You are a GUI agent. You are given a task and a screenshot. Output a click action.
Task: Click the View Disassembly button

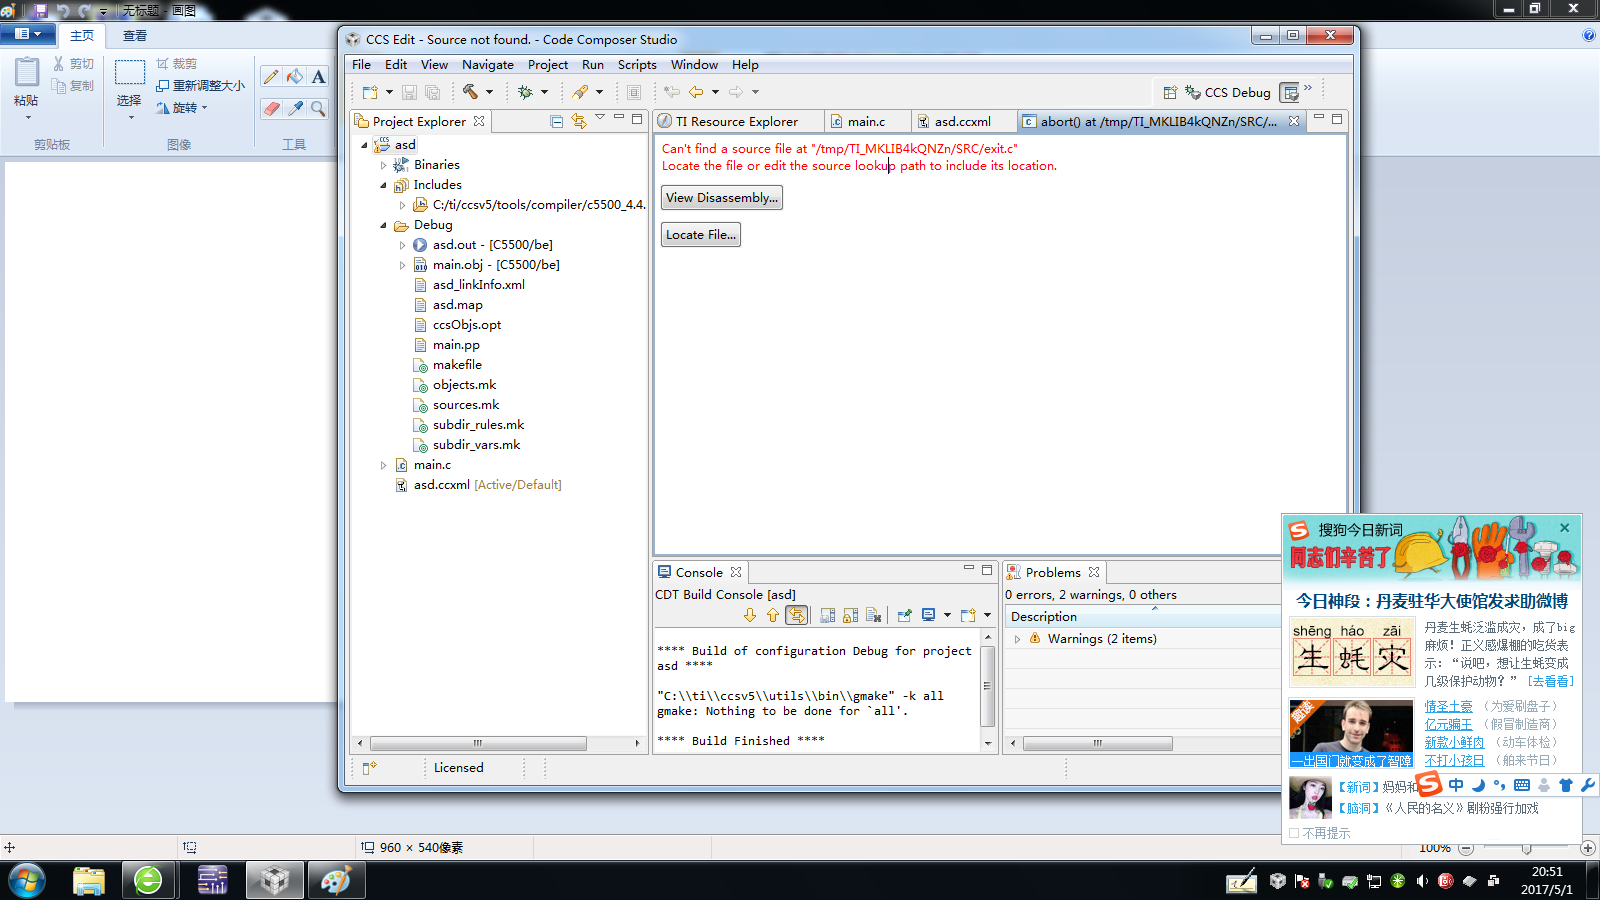pyautogui.click(x=722, y=198)
